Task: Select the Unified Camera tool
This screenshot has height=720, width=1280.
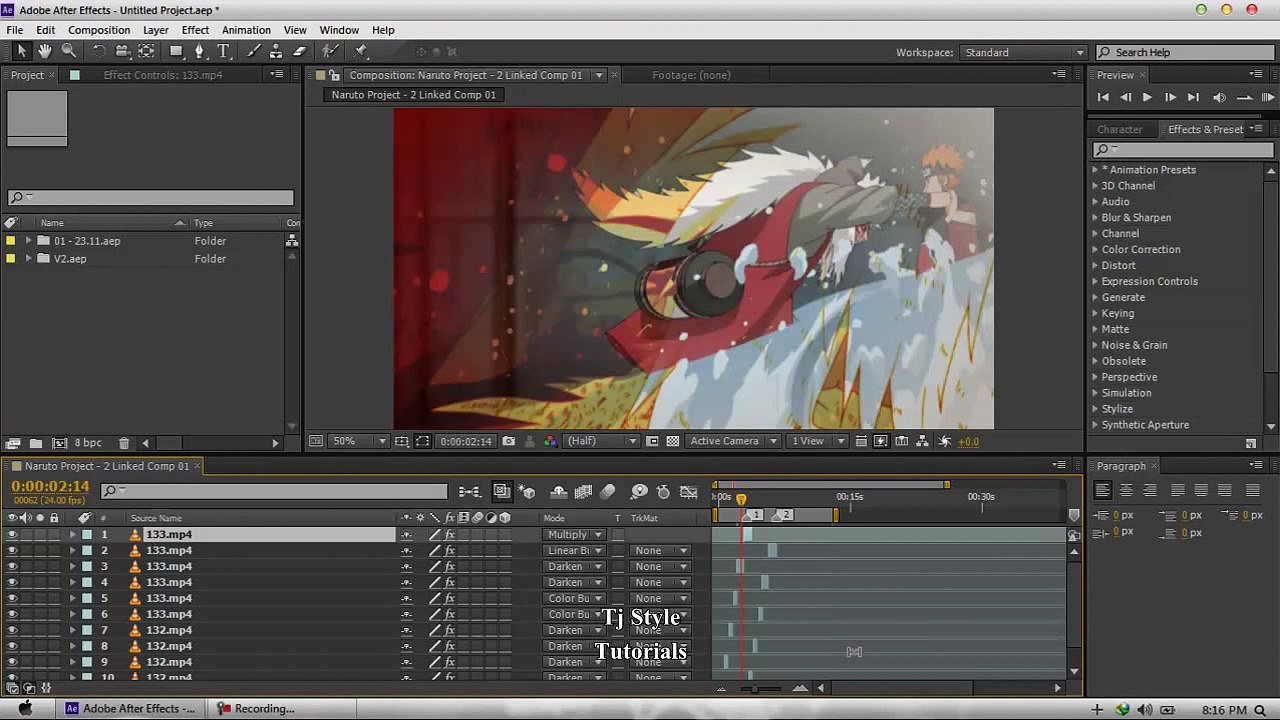Action: pyautogui.click(x=122, y=51)
